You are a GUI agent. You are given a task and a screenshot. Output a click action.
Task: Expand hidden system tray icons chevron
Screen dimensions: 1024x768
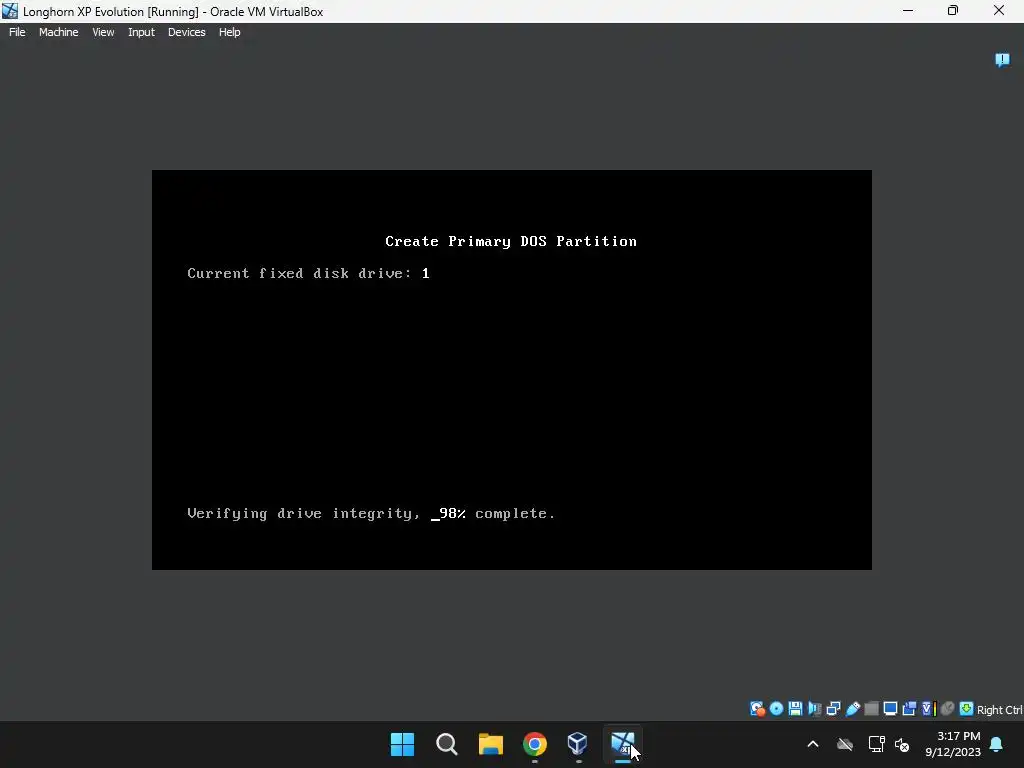[813, 744]
